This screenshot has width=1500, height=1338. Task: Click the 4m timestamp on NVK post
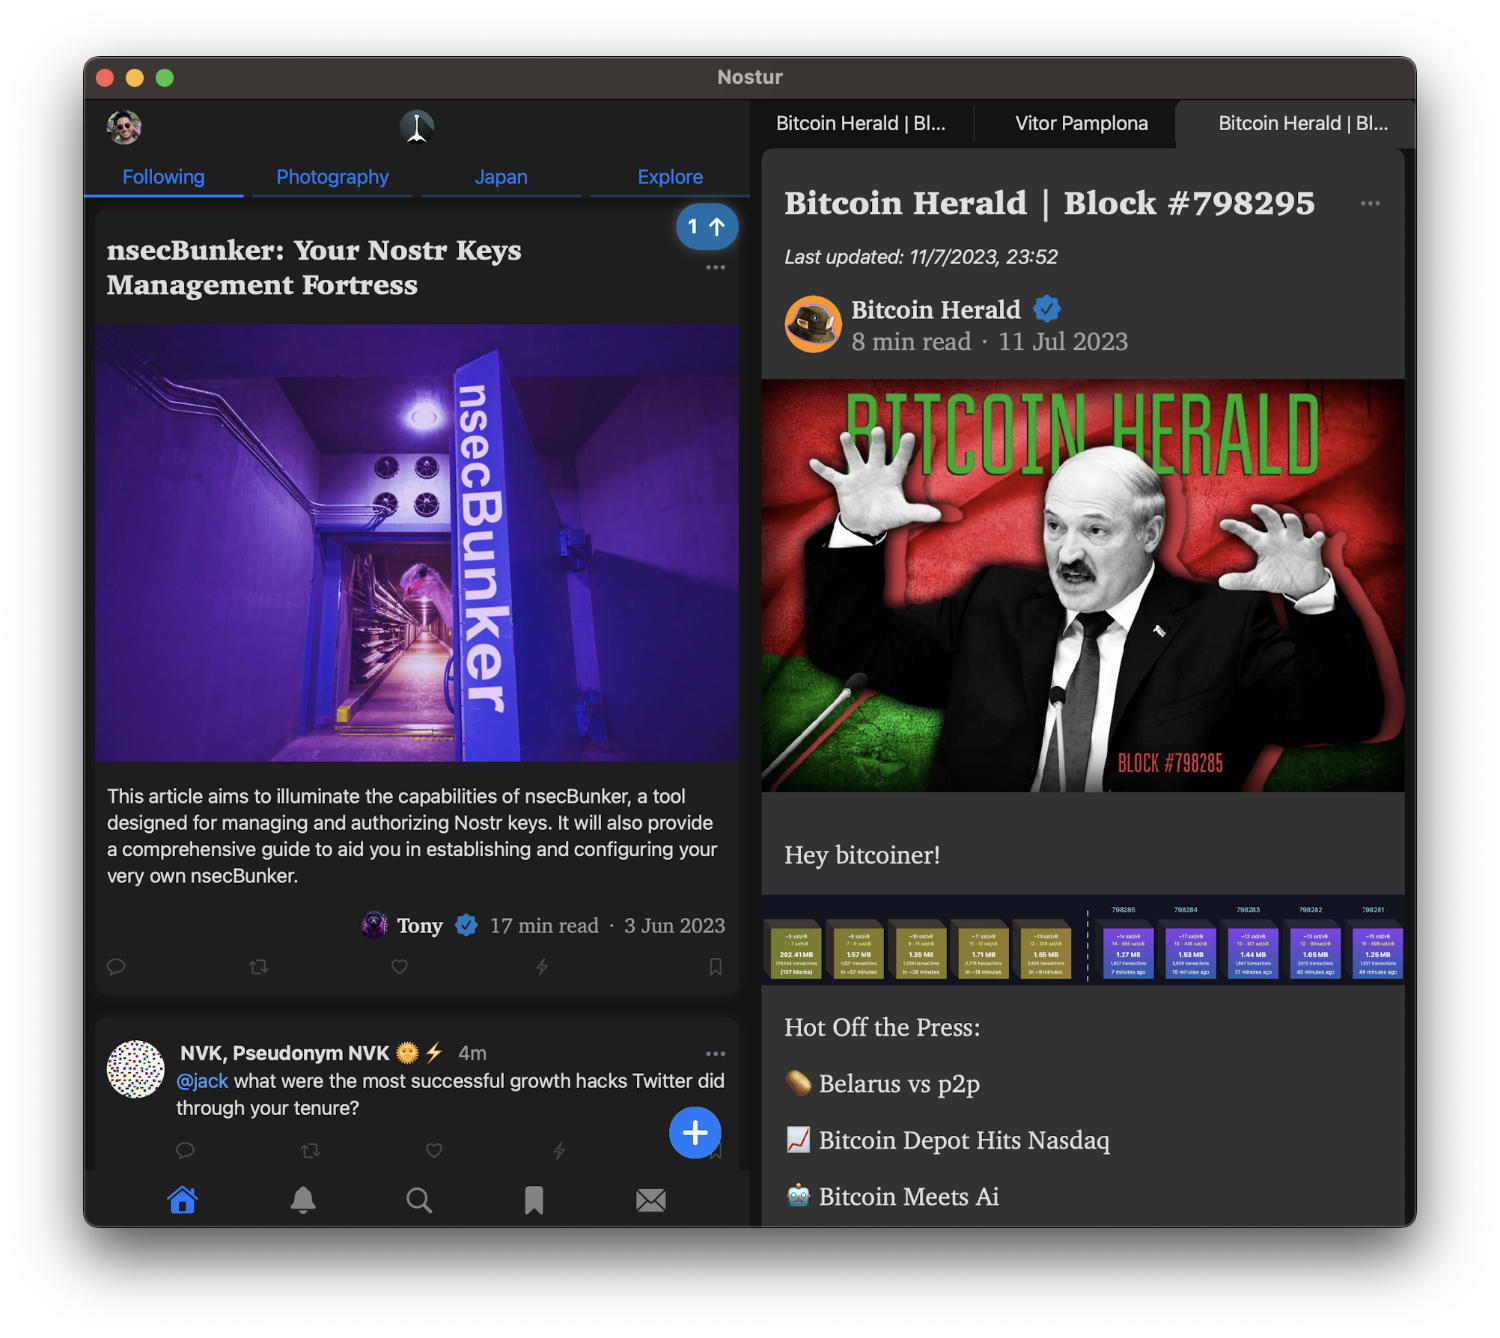click(472, 1053)
